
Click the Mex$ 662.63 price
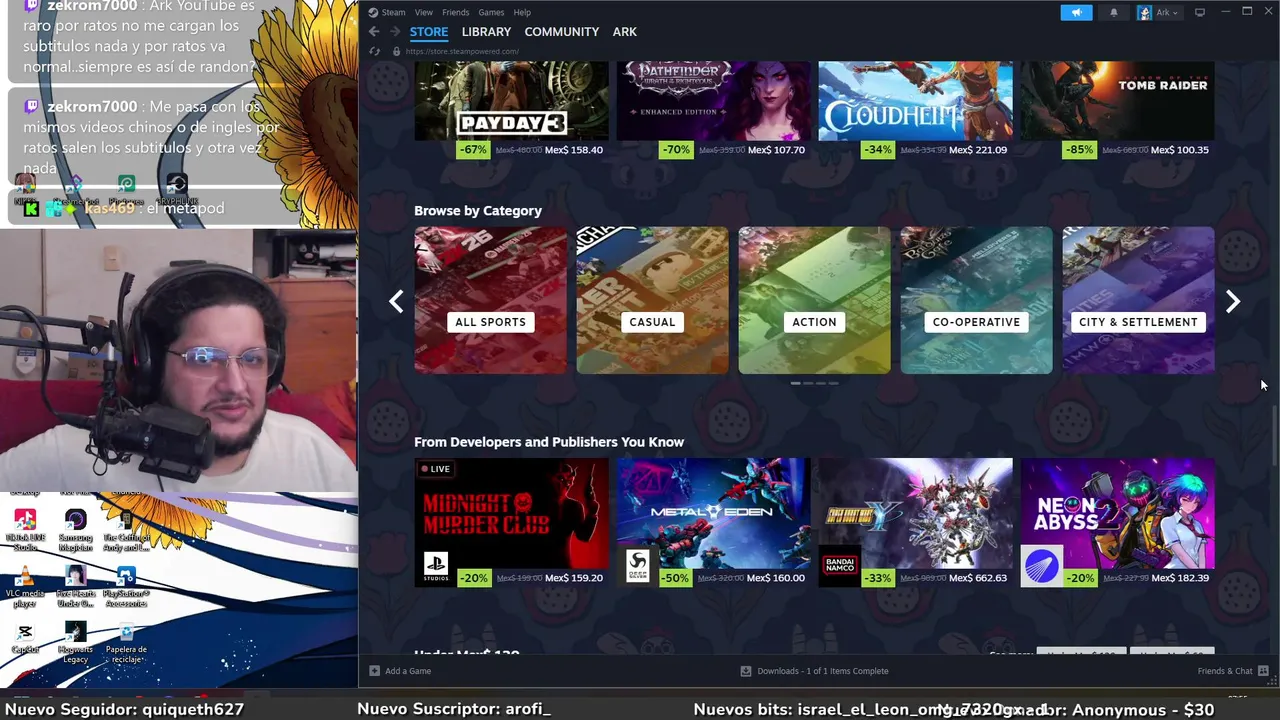[x=978, y=578]
